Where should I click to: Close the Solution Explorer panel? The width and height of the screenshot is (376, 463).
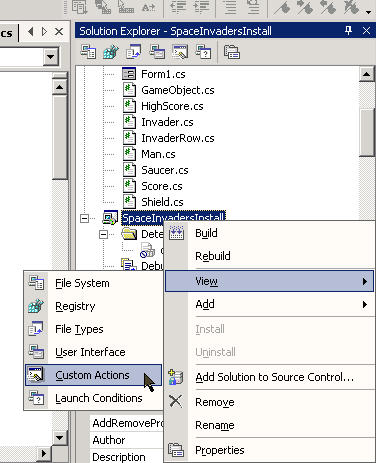click(x=366, y=31)
